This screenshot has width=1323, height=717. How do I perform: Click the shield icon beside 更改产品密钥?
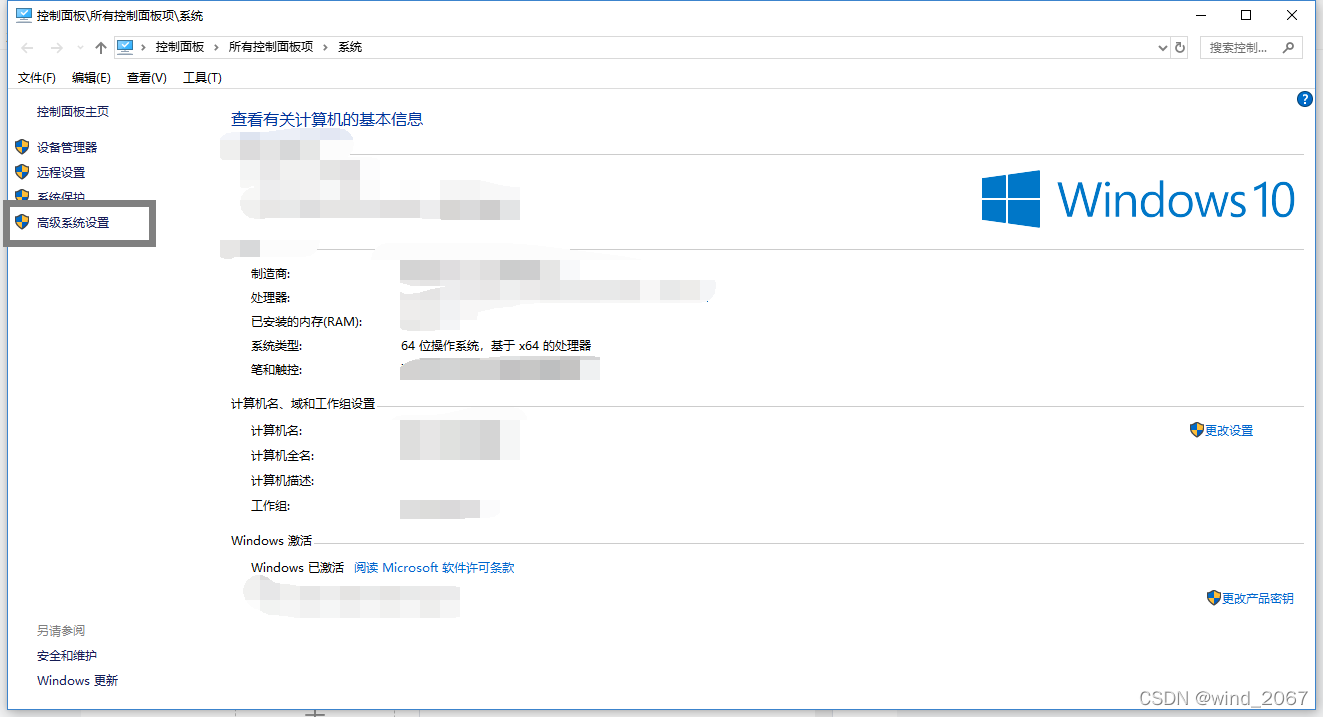[1214, 598]
